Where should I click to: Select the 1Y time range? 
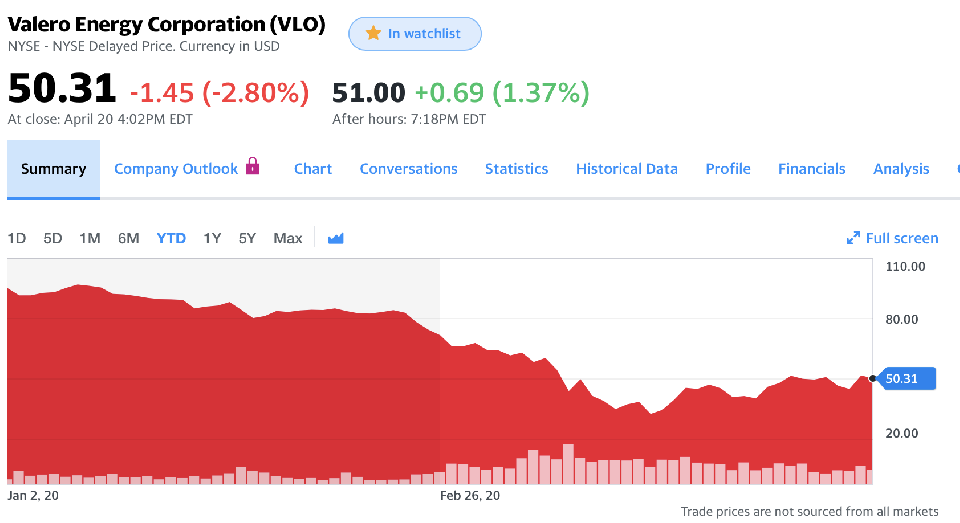[212, 238]
